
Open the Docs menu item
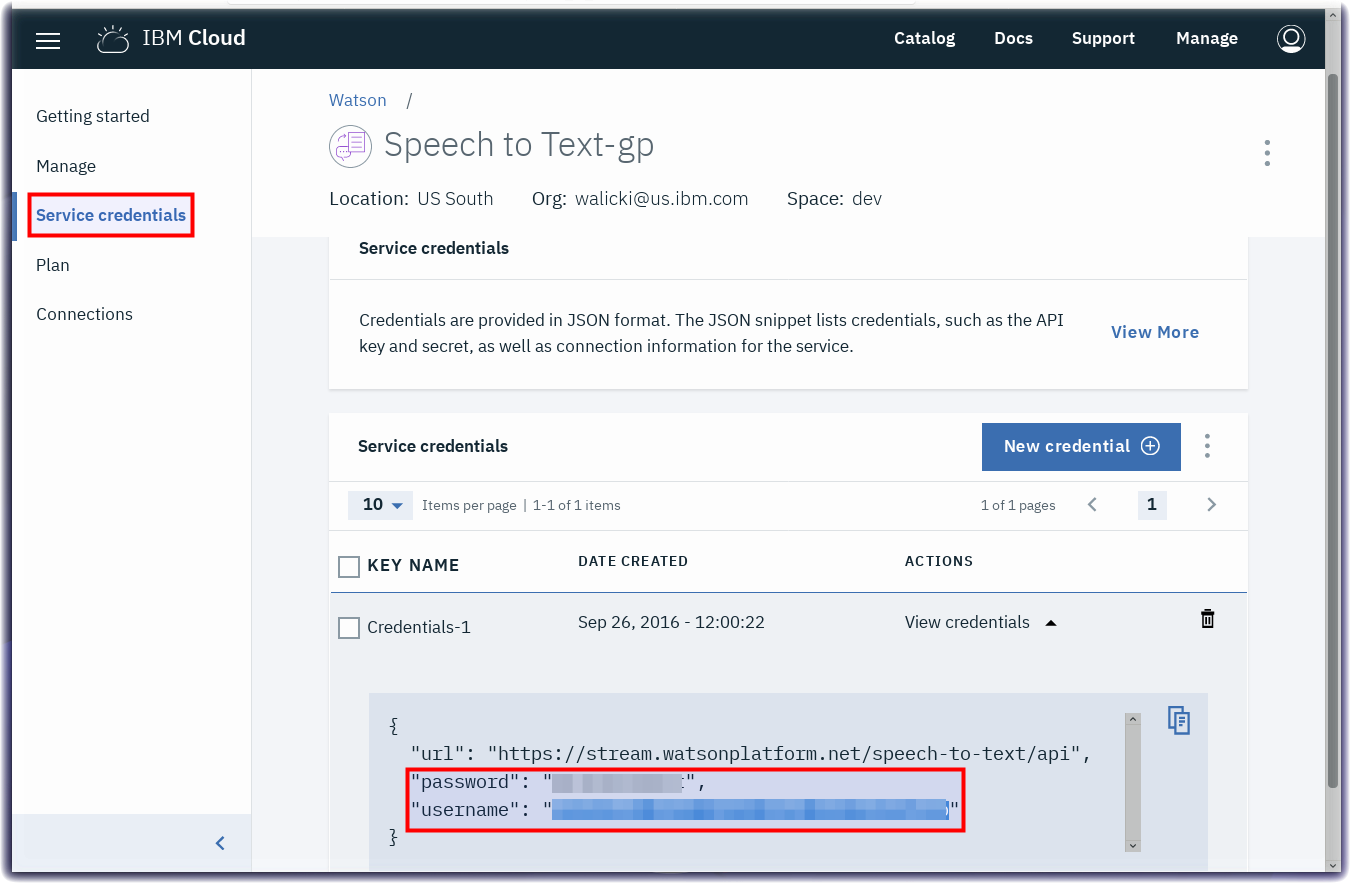click(1013, 39)
